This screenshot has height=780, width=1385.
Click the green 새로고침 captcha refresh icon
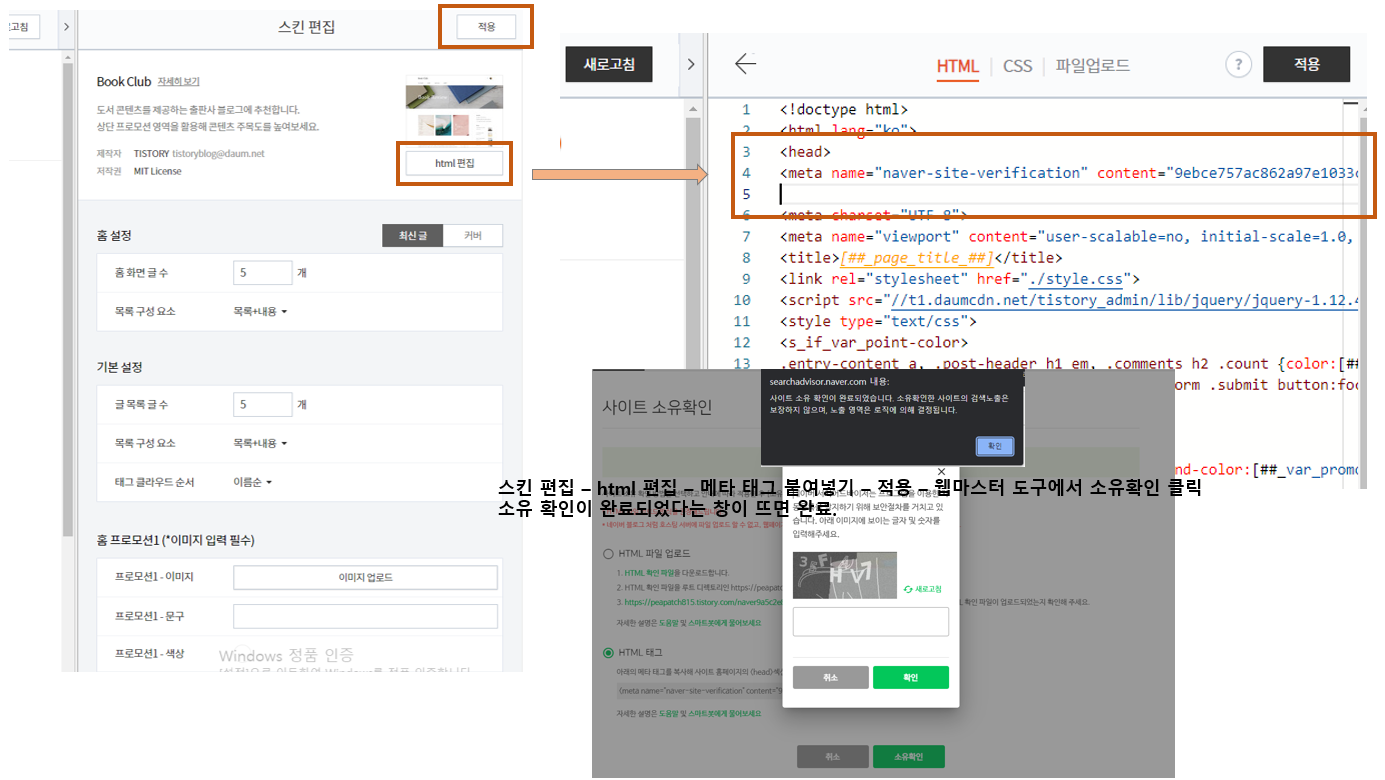922,589
